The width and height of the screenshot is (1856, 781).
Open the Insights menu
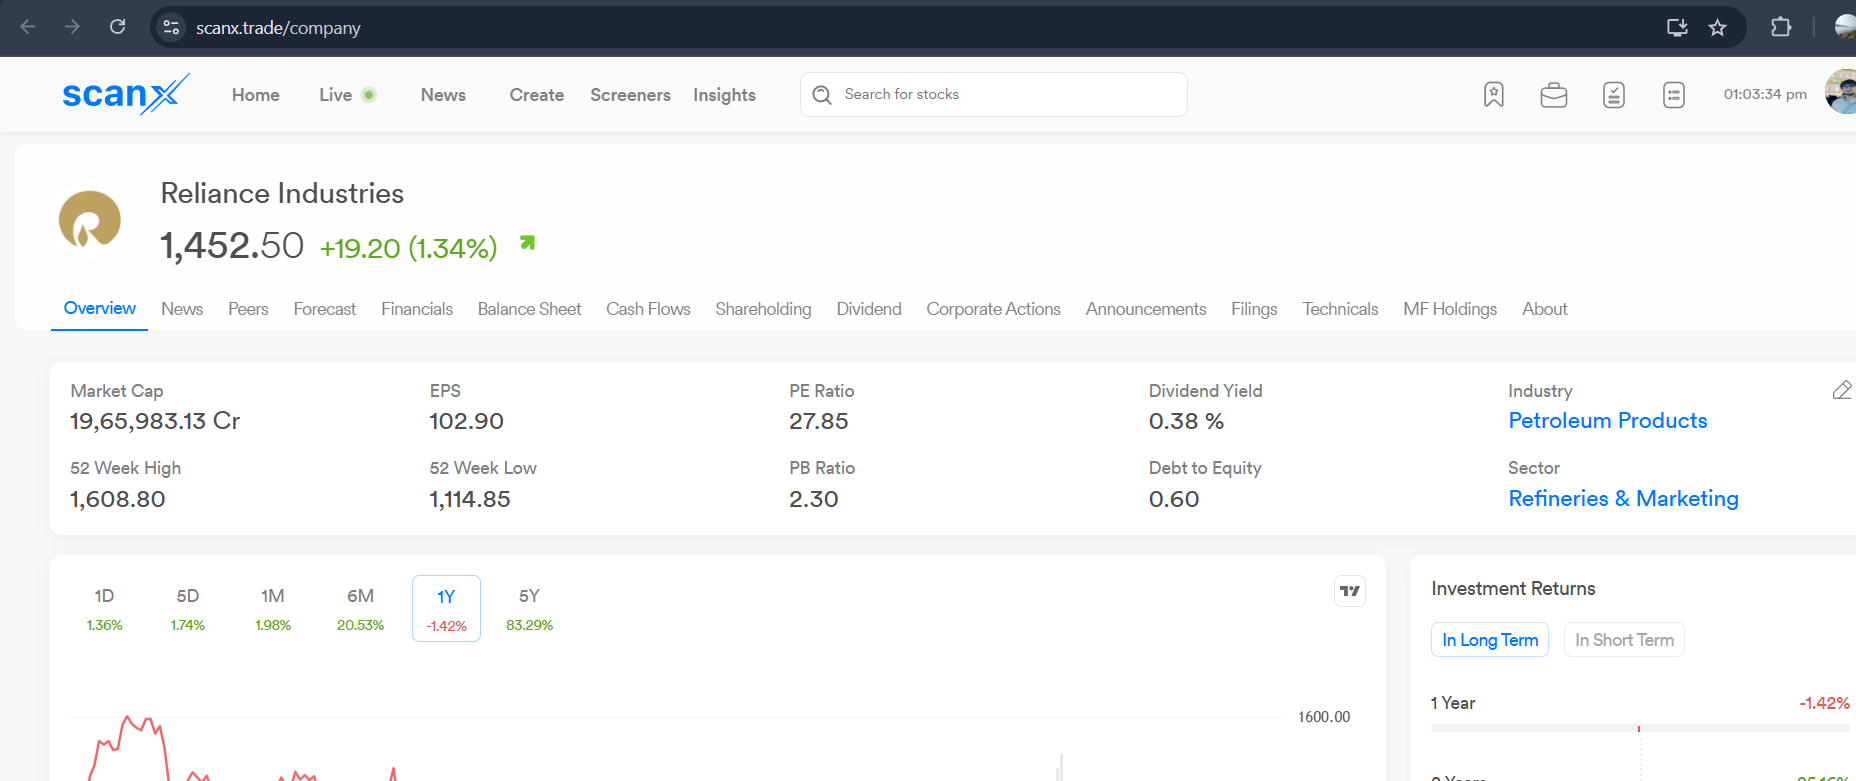[724, 95]
